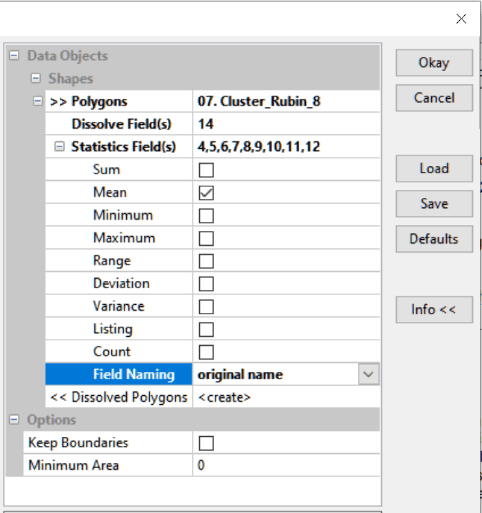The width and height of the screenshot is (482, 513).
Task: Tick the Maximum checkbox
Action: 206,238
